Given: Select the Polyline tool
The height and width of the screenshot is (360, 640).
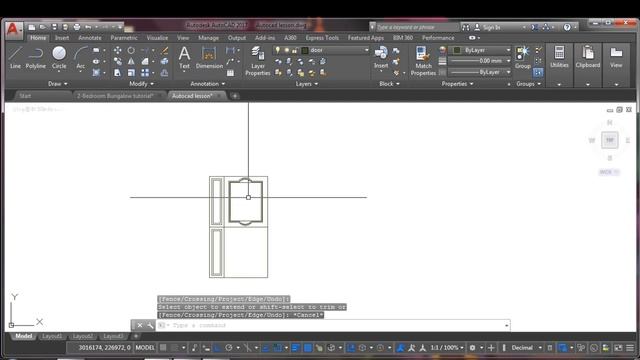Looking at the screenshot, I should tap(36, 58).
